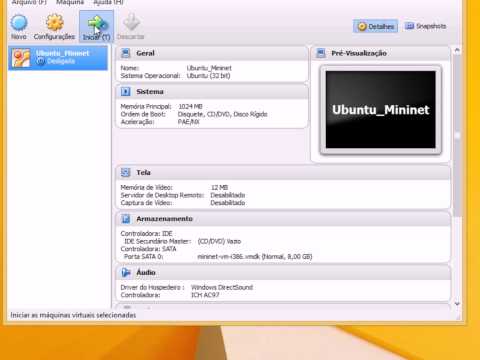The height and width of the screenshot is (360, 480).
Task: Open the Geral section heading
Action: pyautogui.click(x=145, y=53)
